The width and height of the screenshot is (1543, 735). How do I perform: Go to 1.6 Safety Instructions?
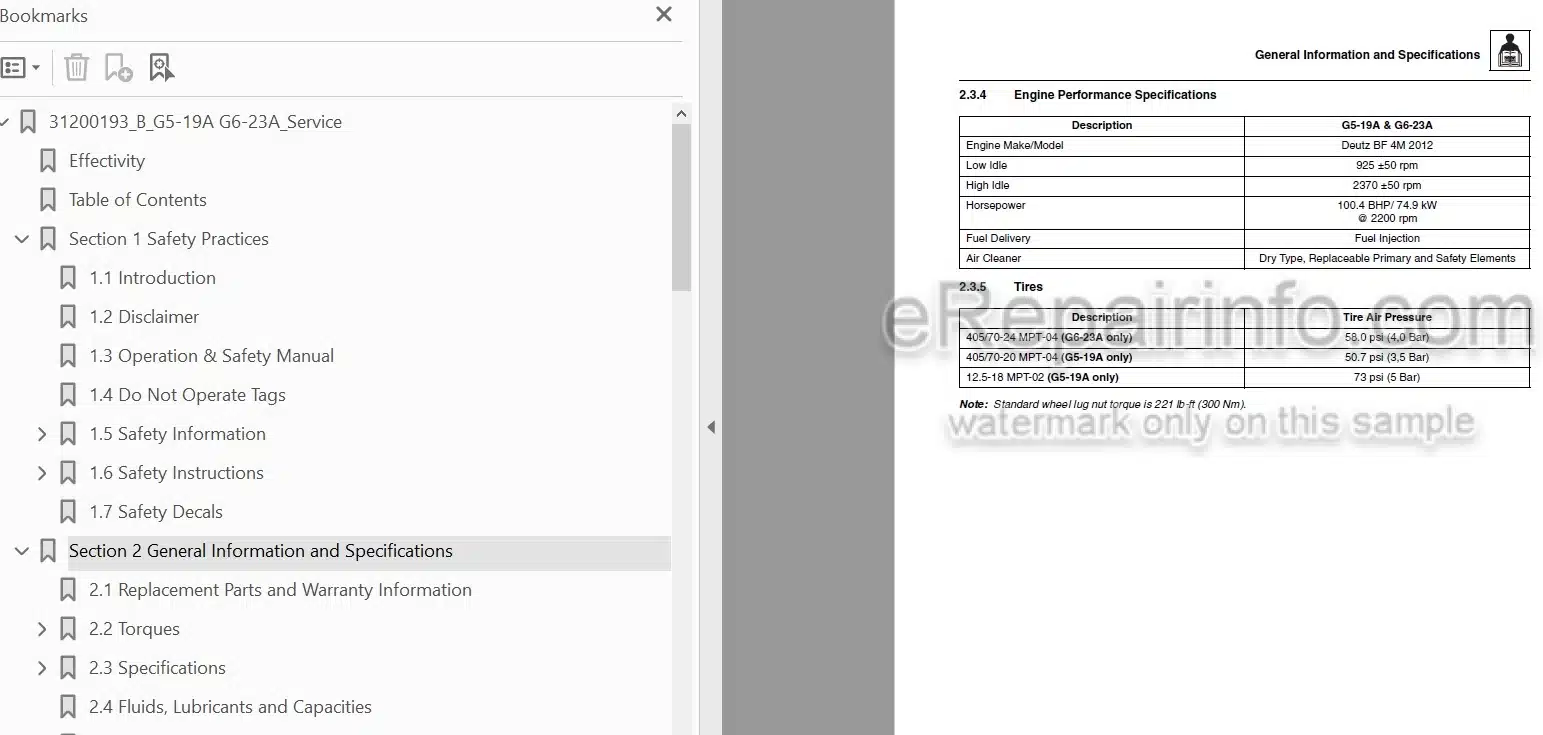click(x=176, y=473)
